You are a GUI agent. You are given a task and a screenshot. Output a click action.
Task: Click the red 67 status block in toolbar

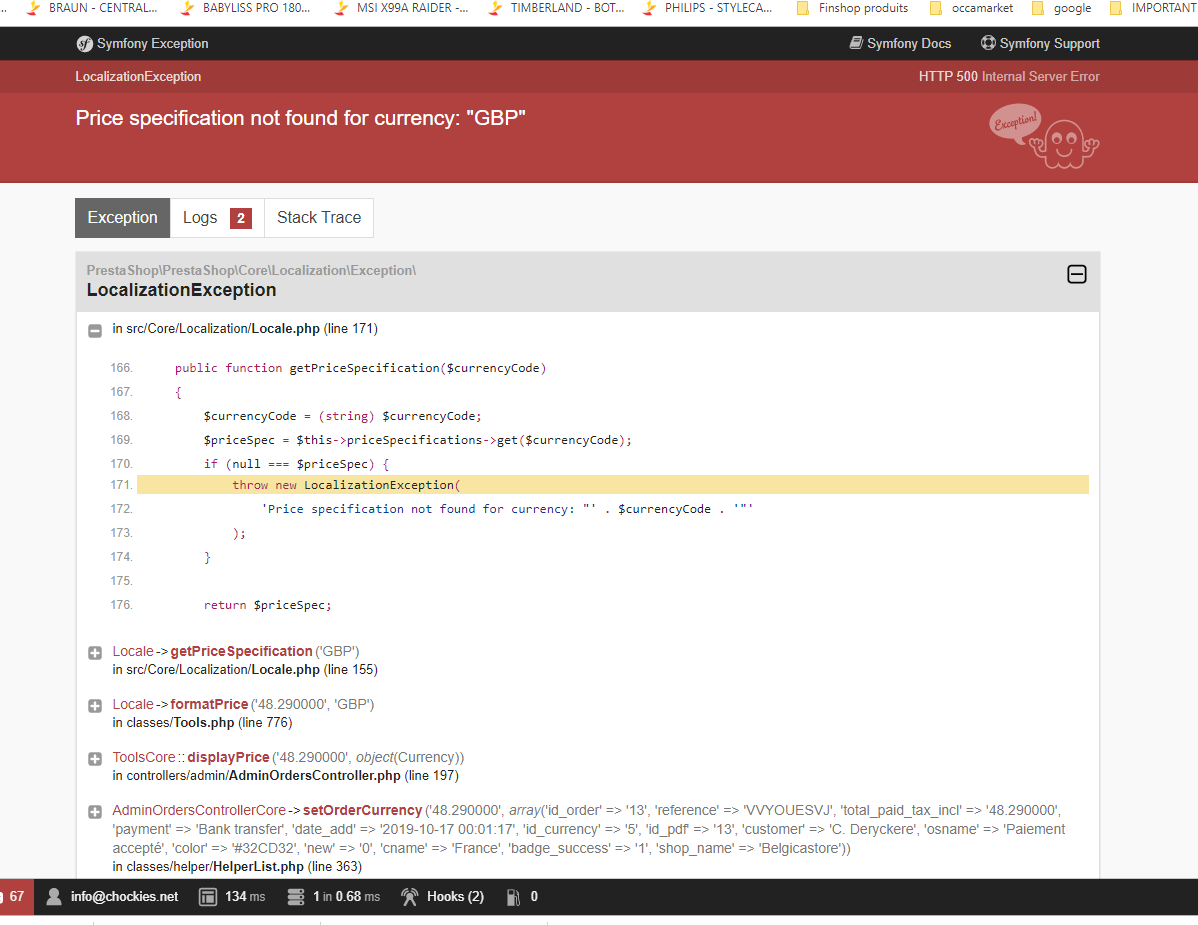16,897
